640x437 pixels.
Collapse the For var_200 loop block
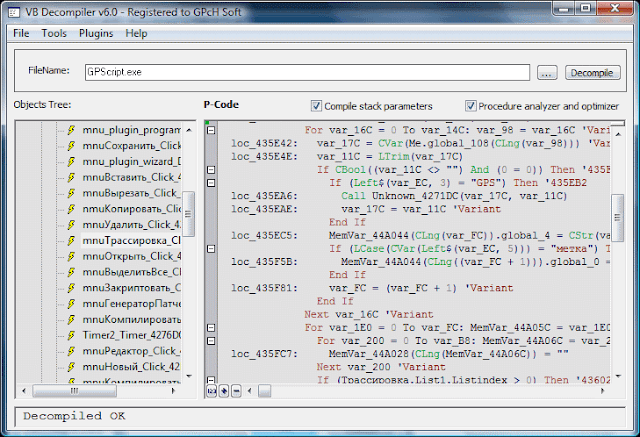click(x=211, y=341)
